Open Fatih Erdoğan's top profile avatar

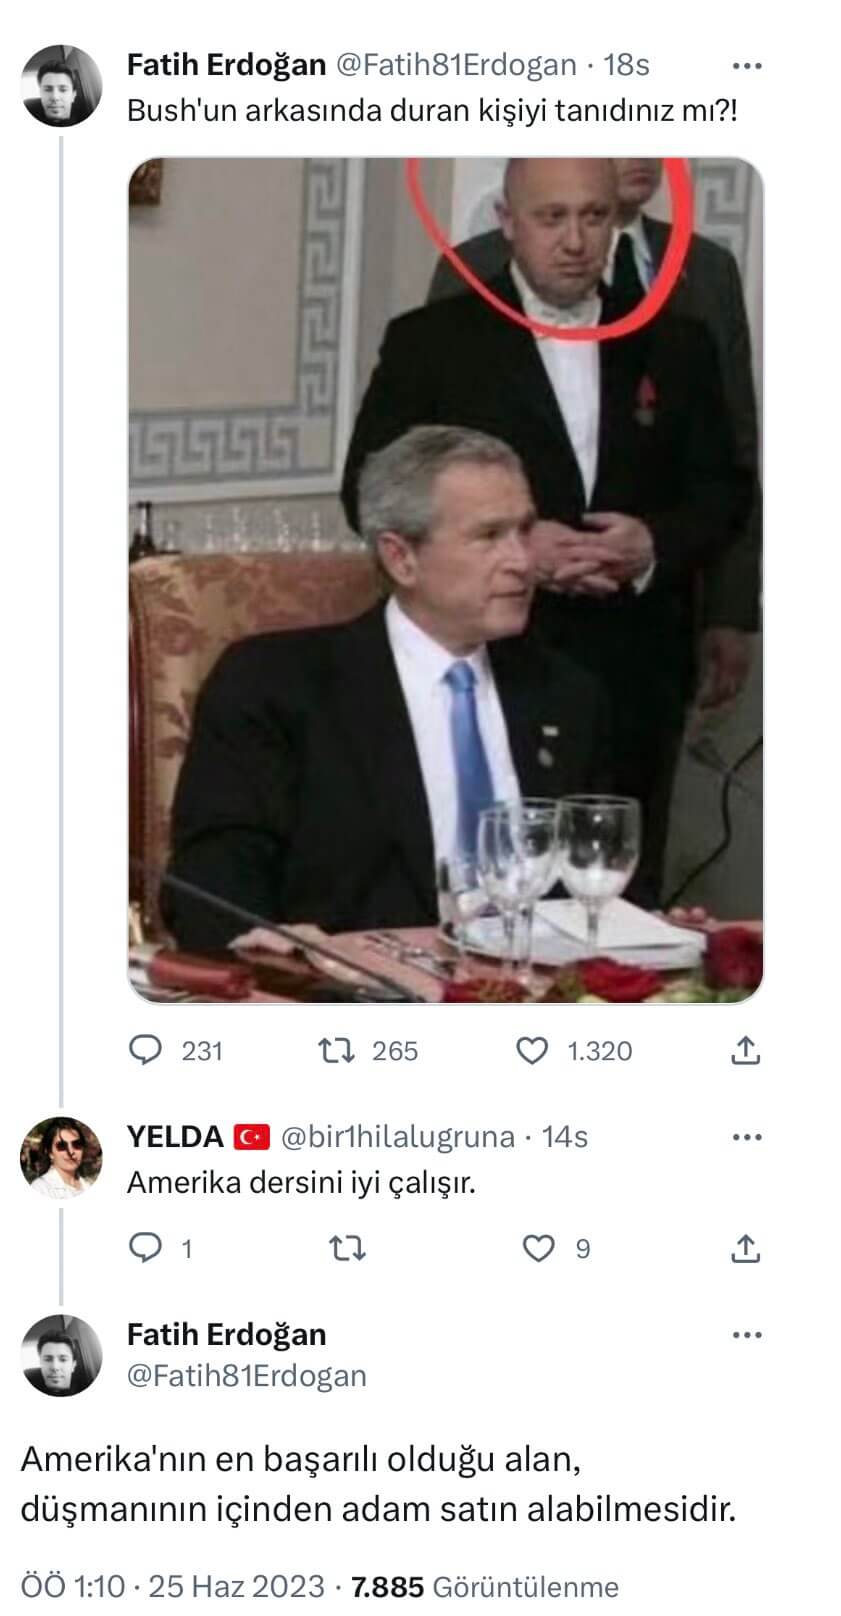(62, 86)
